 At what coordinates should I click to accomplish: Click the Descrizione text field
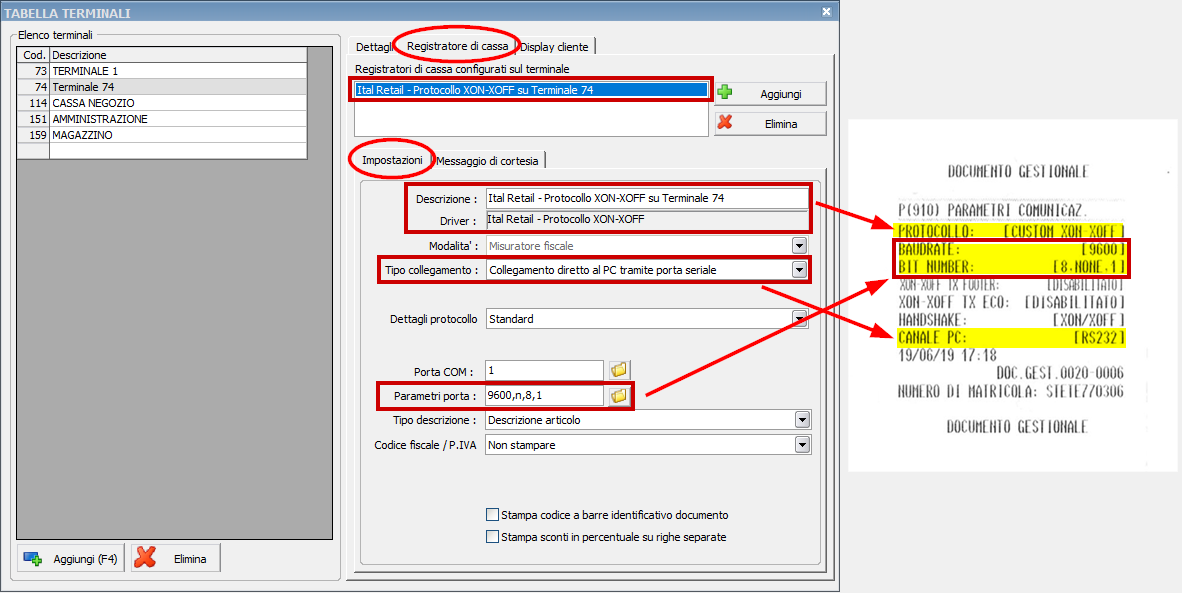646,198
